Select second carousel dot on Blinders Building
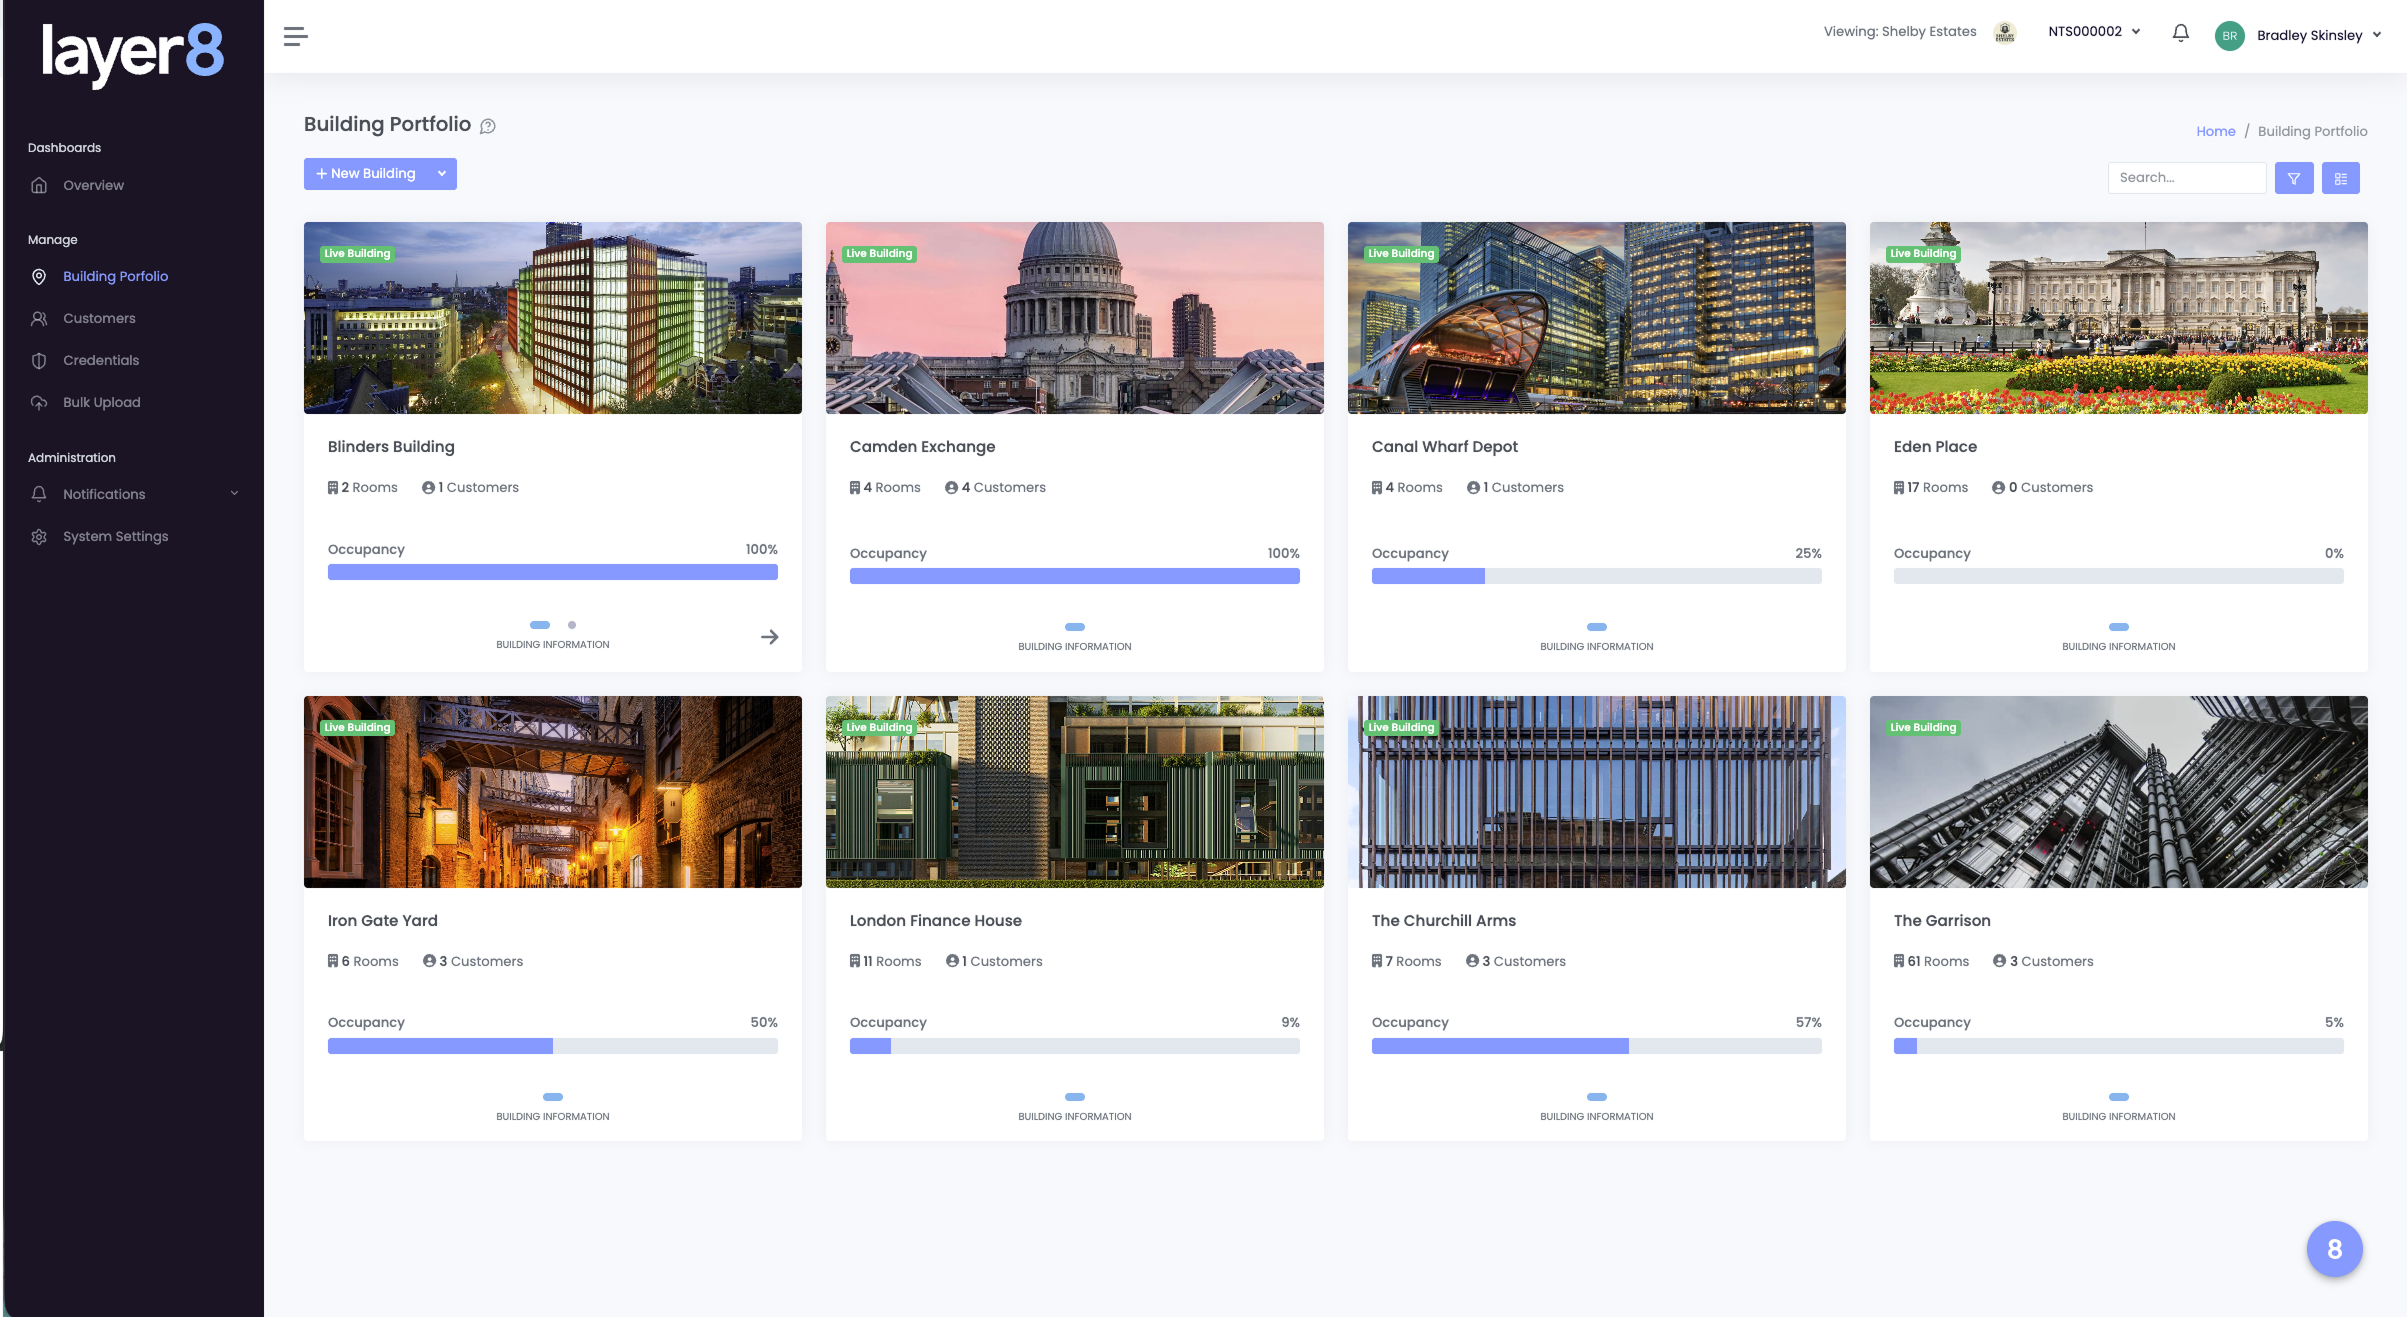The width and height of the screenshot is (2407, 1317). (572, 625)
